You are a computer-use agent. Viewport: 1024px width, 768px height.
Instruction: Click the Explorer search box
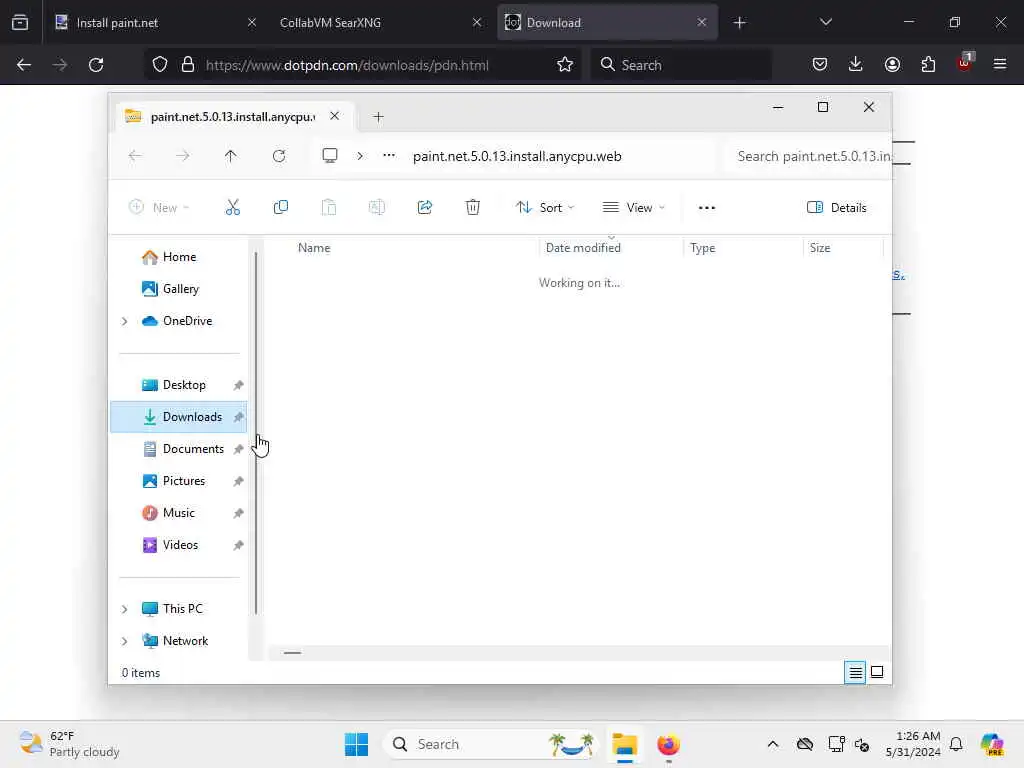pyautogui.click(x=810, y=157)
